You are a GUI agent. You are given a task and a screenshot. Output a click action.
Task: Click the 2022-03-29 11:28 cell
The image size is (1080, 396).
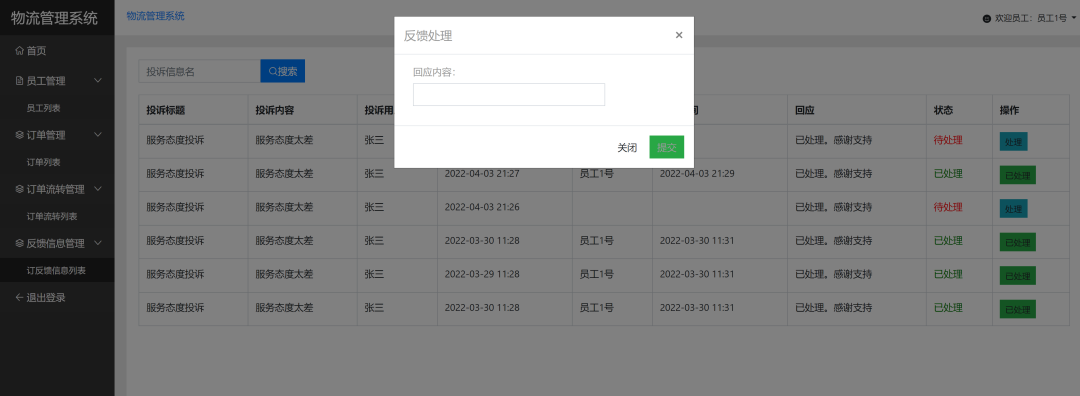pyautogui.click(x=482, y=274)
